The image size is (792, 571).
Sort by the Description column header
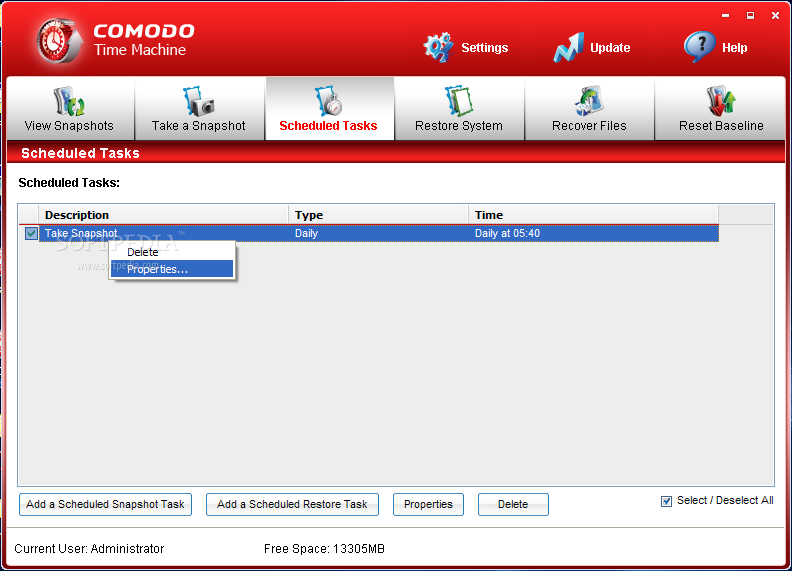(164, 215)
